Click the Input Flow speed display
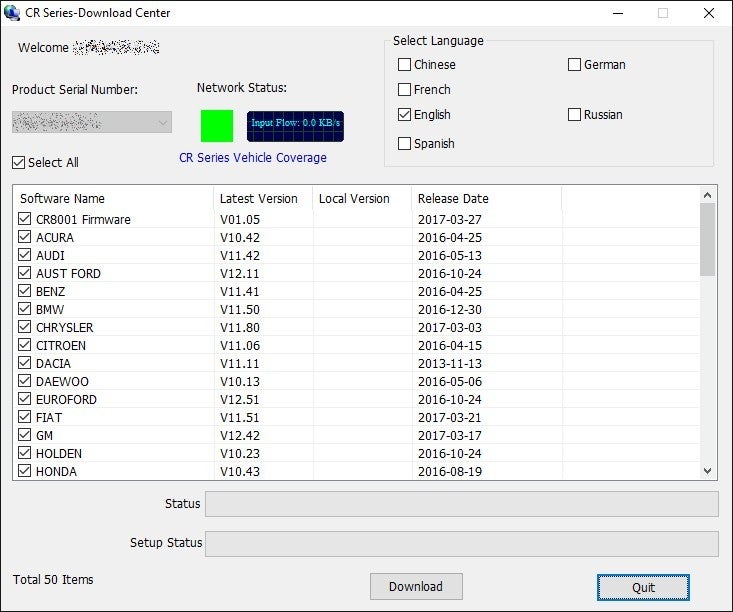The width and height of the screenshot is (733, 612). pos(295,126)
